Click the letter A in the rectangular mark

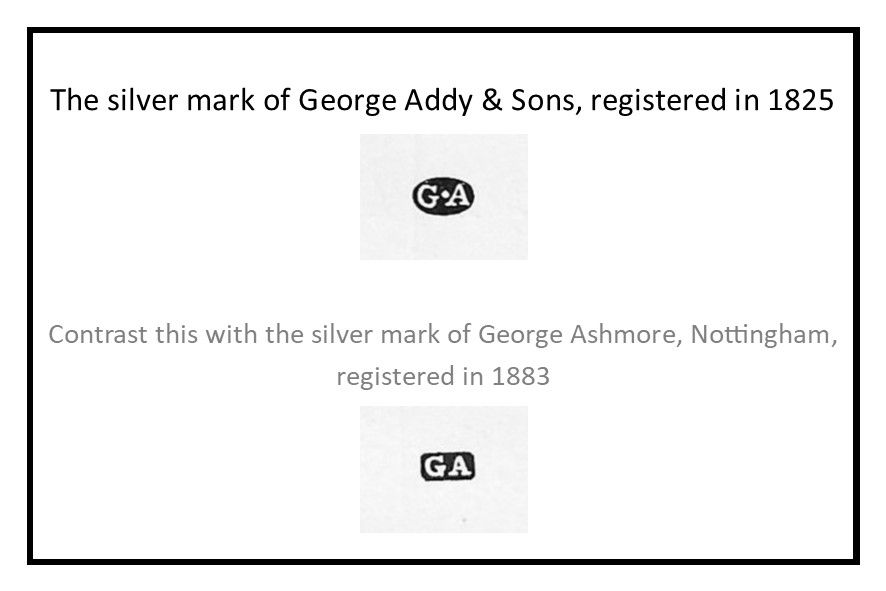pyautogui.click(x=459, y=467)
